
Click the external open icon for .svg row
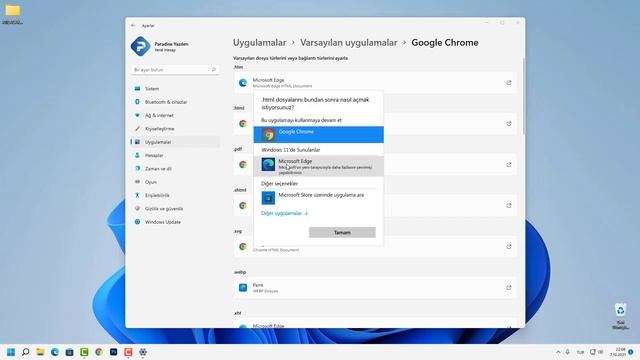point(509,247)
